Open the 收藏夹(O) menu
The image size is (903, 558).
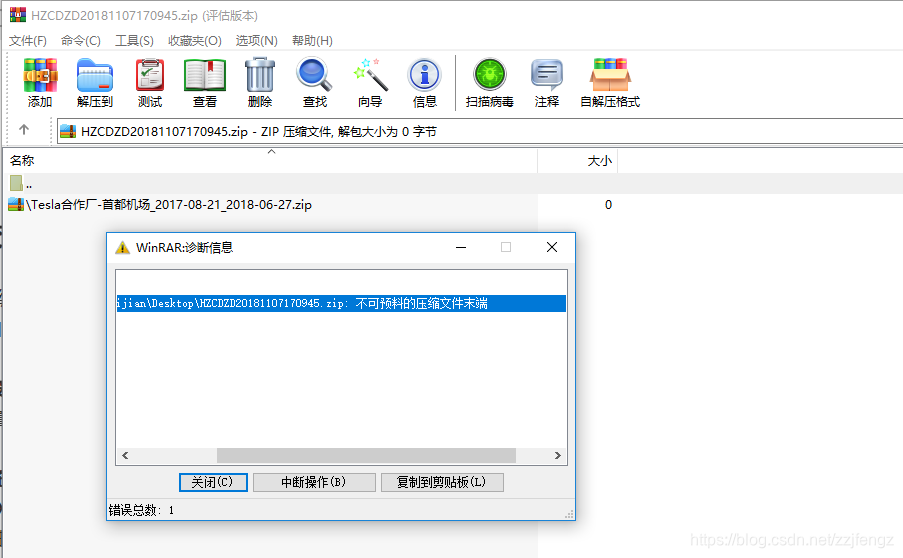pos(195,40)
